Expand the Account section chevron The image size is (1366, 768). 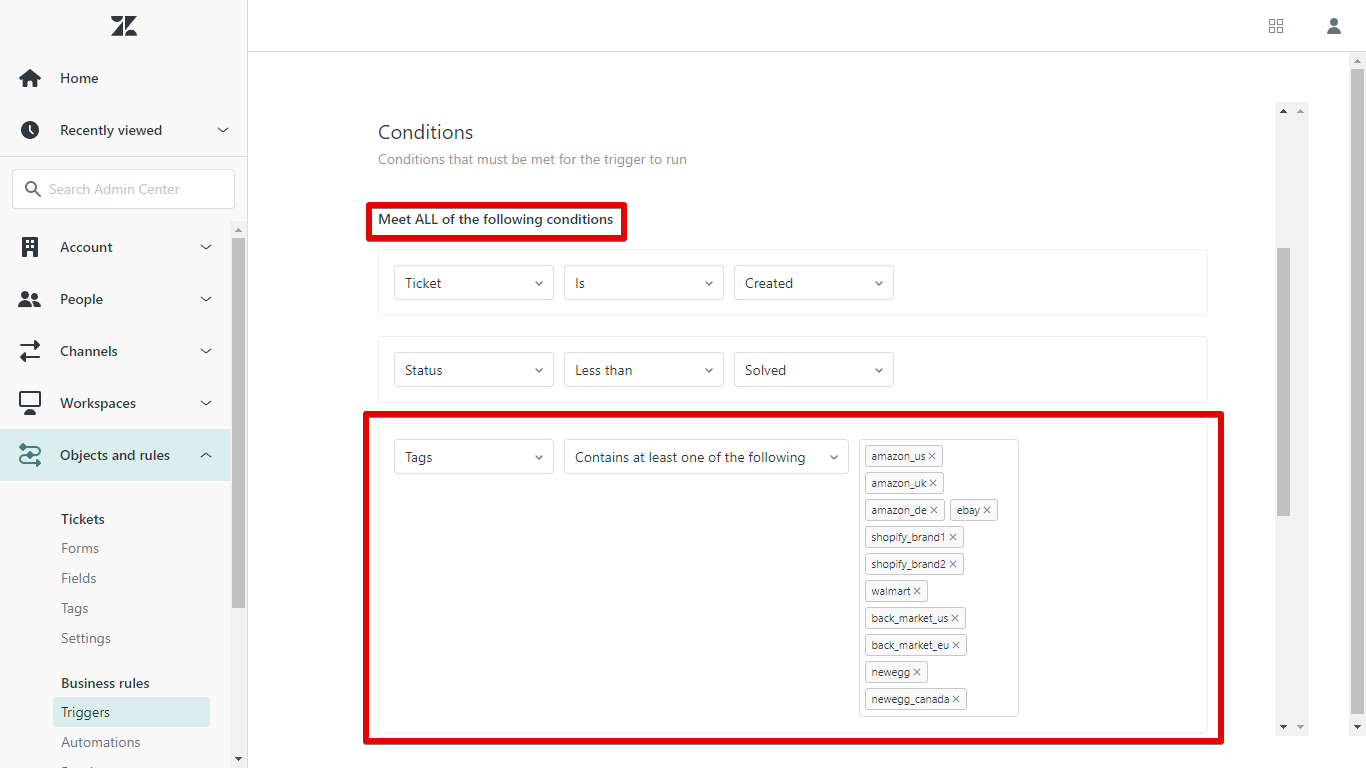pos(206,247)
